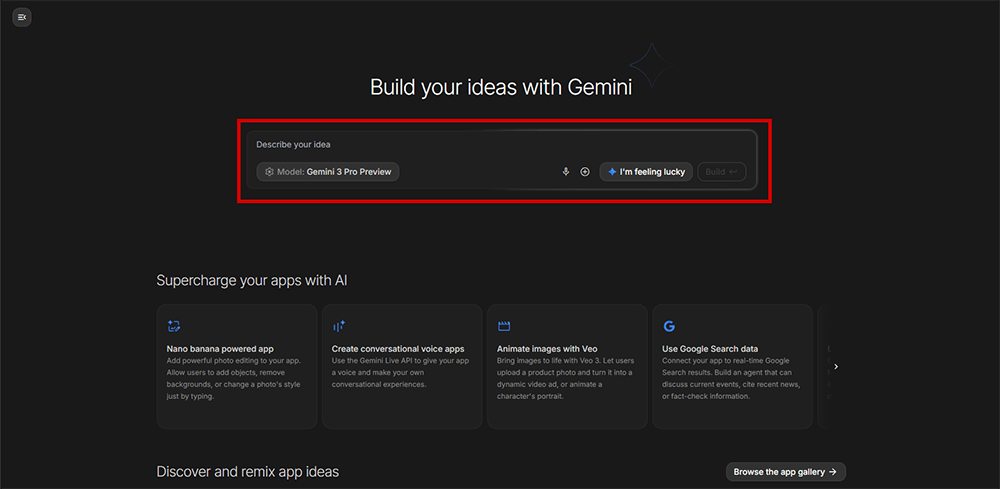1000x489 pixels.
Task: Click the Nano banana photo edit icon
Action: click(x=173, y=326)
